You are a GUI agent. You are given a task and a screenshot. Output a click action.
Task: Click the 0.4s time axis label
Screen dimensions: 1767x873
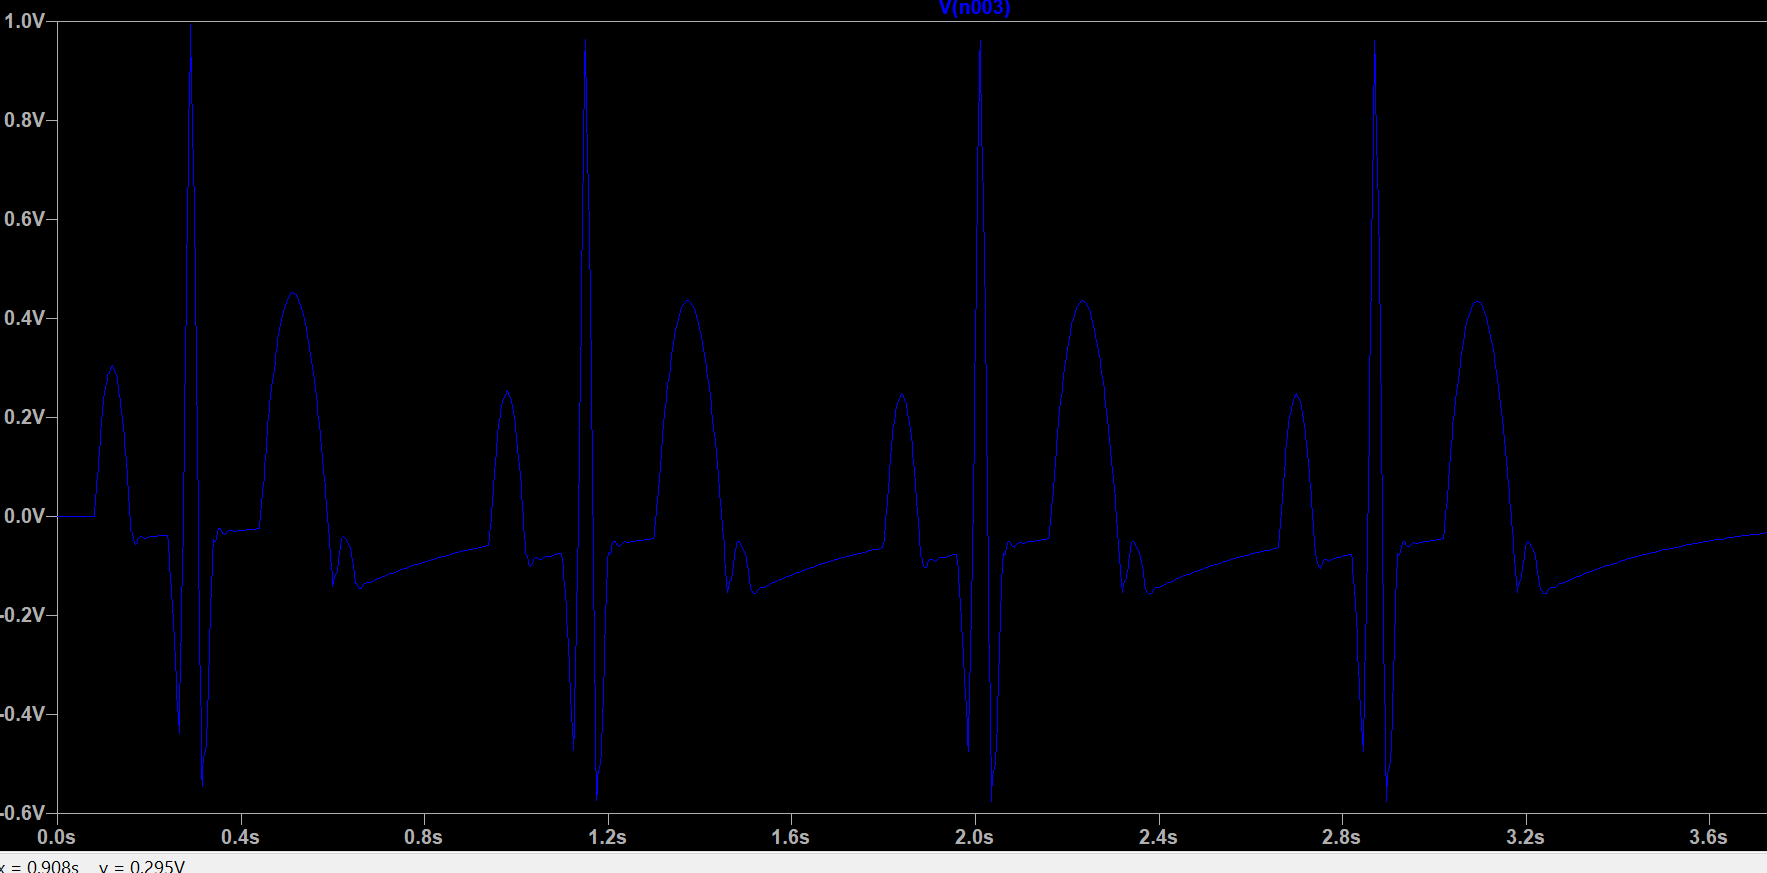click(x=240, y=837)
